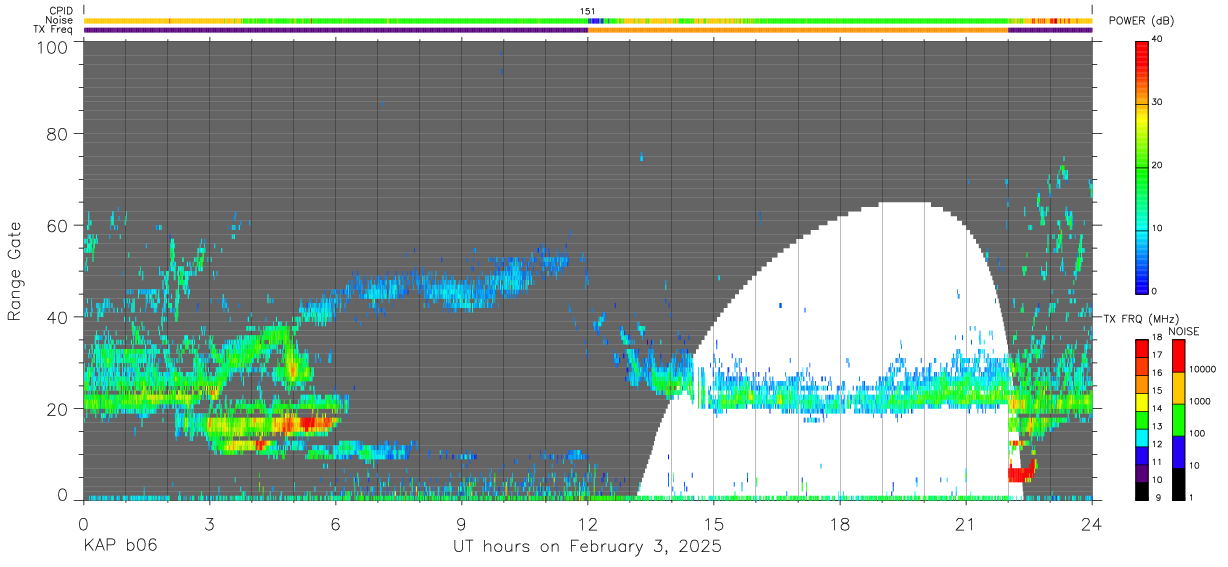The width and height of the screenshot is (1228, 567).
Task: Click the NOISE legend title
Action: coord(1184,331)
